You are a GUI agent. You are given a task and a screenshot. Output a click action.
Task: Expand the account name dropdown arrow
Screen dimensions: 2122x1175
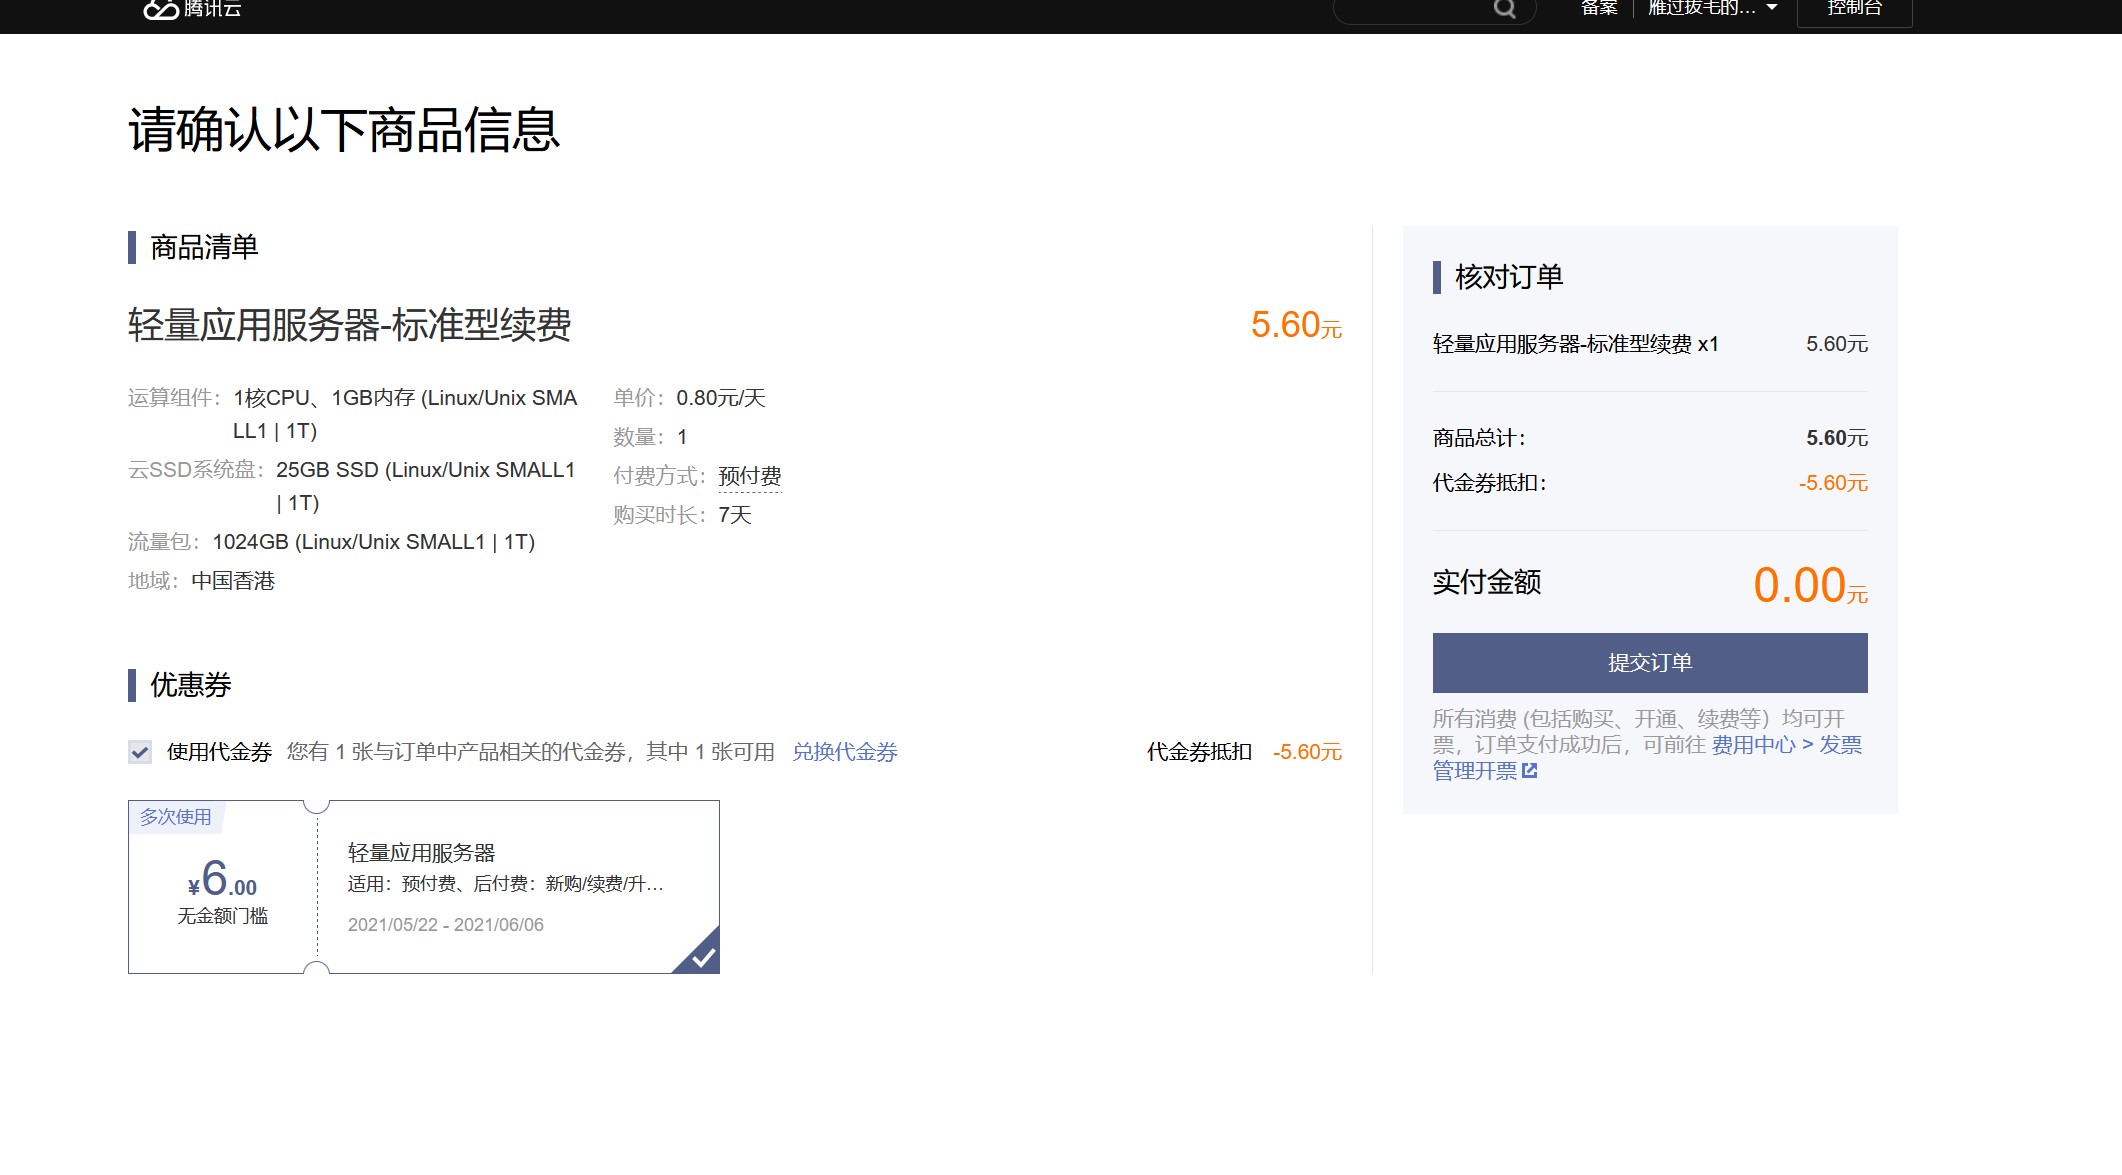click(1772, 7)
